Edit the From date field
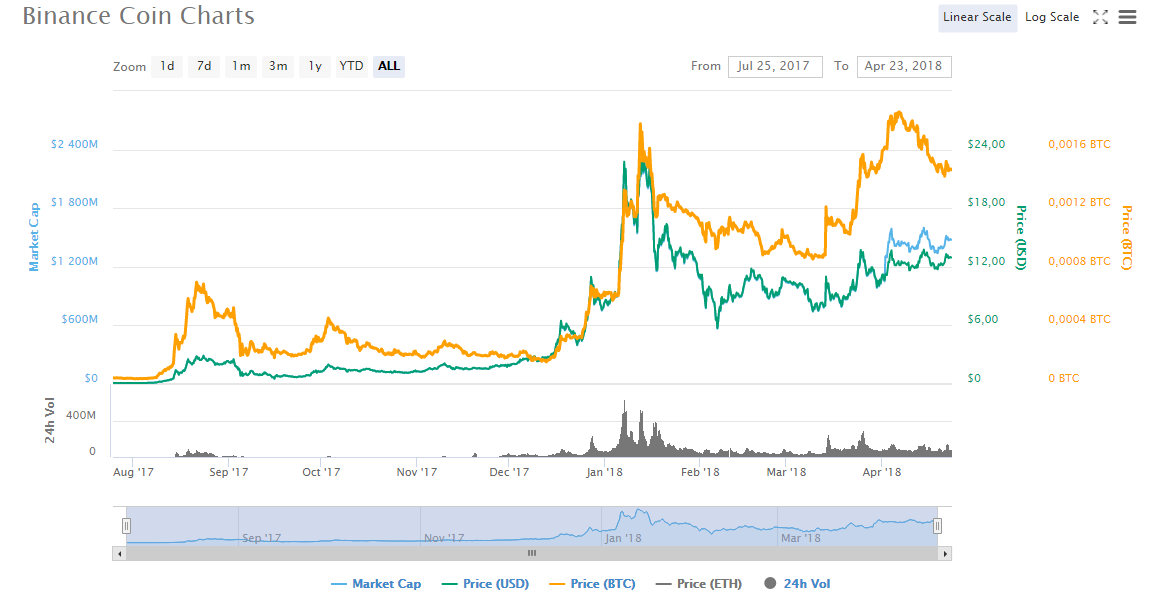The height and width of the screenshot is (601, 1161). click(x=774, y=66)
